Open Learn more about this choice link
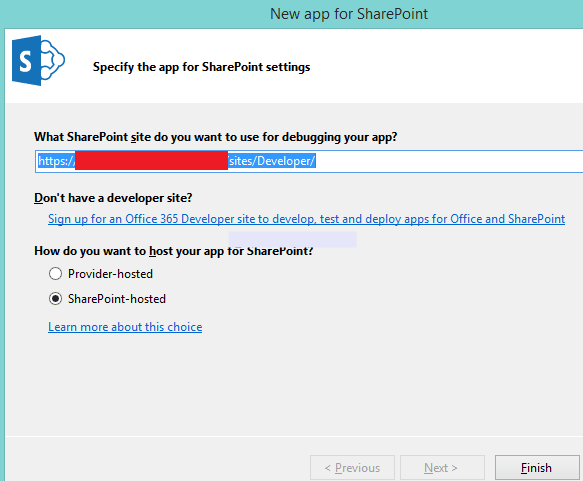The height and width of the screenshot is (481, 583). tap(125, 327)
